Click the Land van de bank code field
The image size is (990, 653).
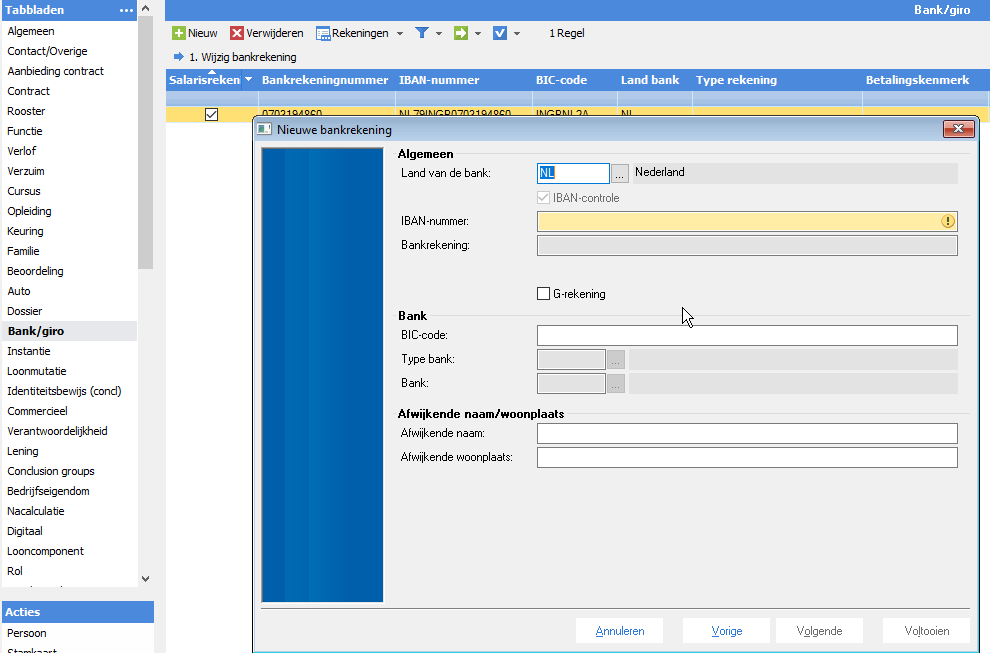click(x=573, y=173)
